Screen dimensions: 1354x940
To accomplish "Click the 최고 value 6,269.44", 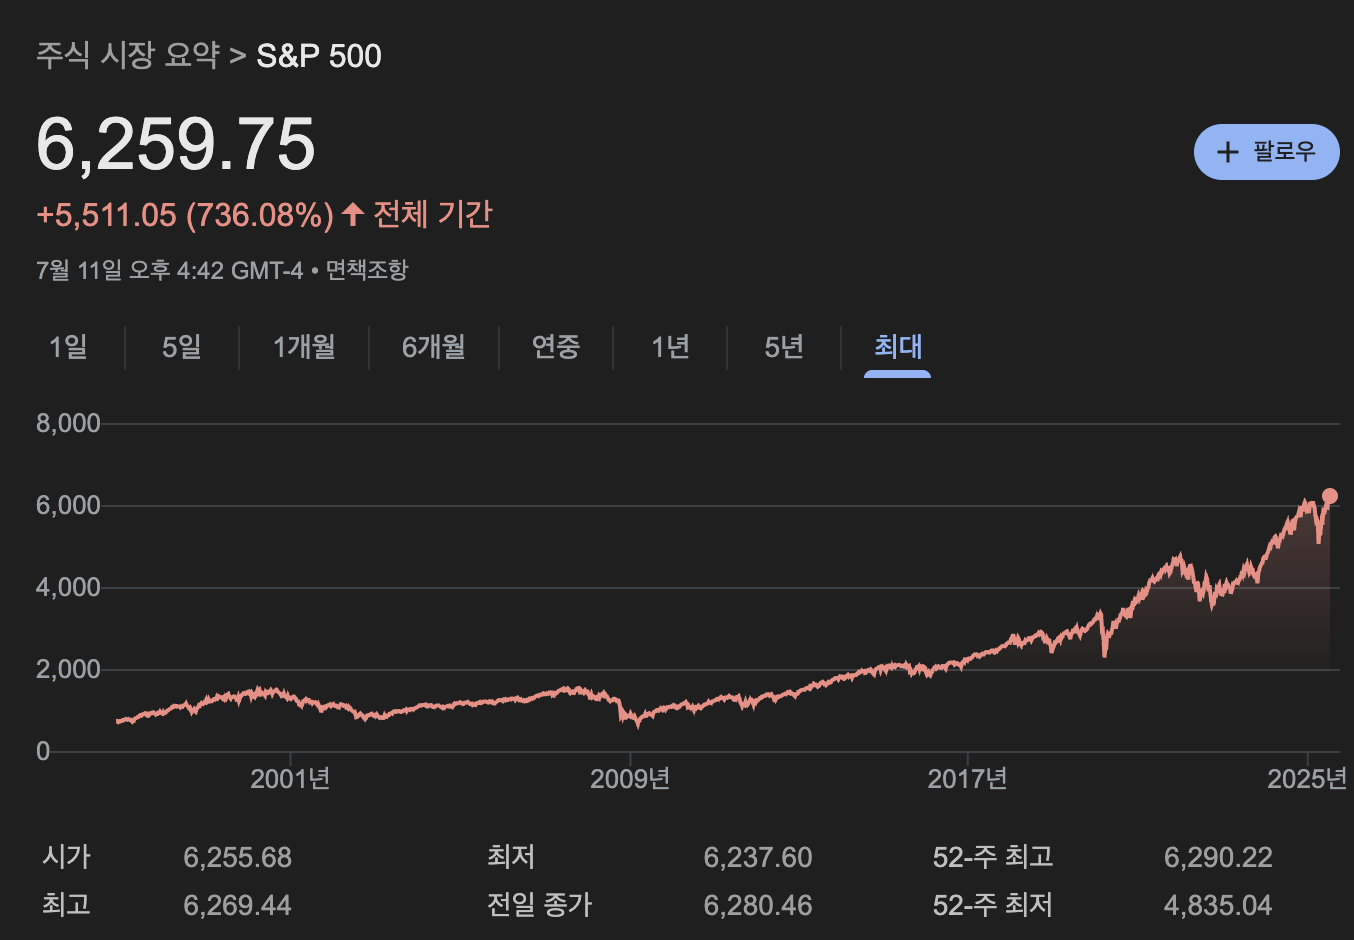I will (x=238, y=905).
